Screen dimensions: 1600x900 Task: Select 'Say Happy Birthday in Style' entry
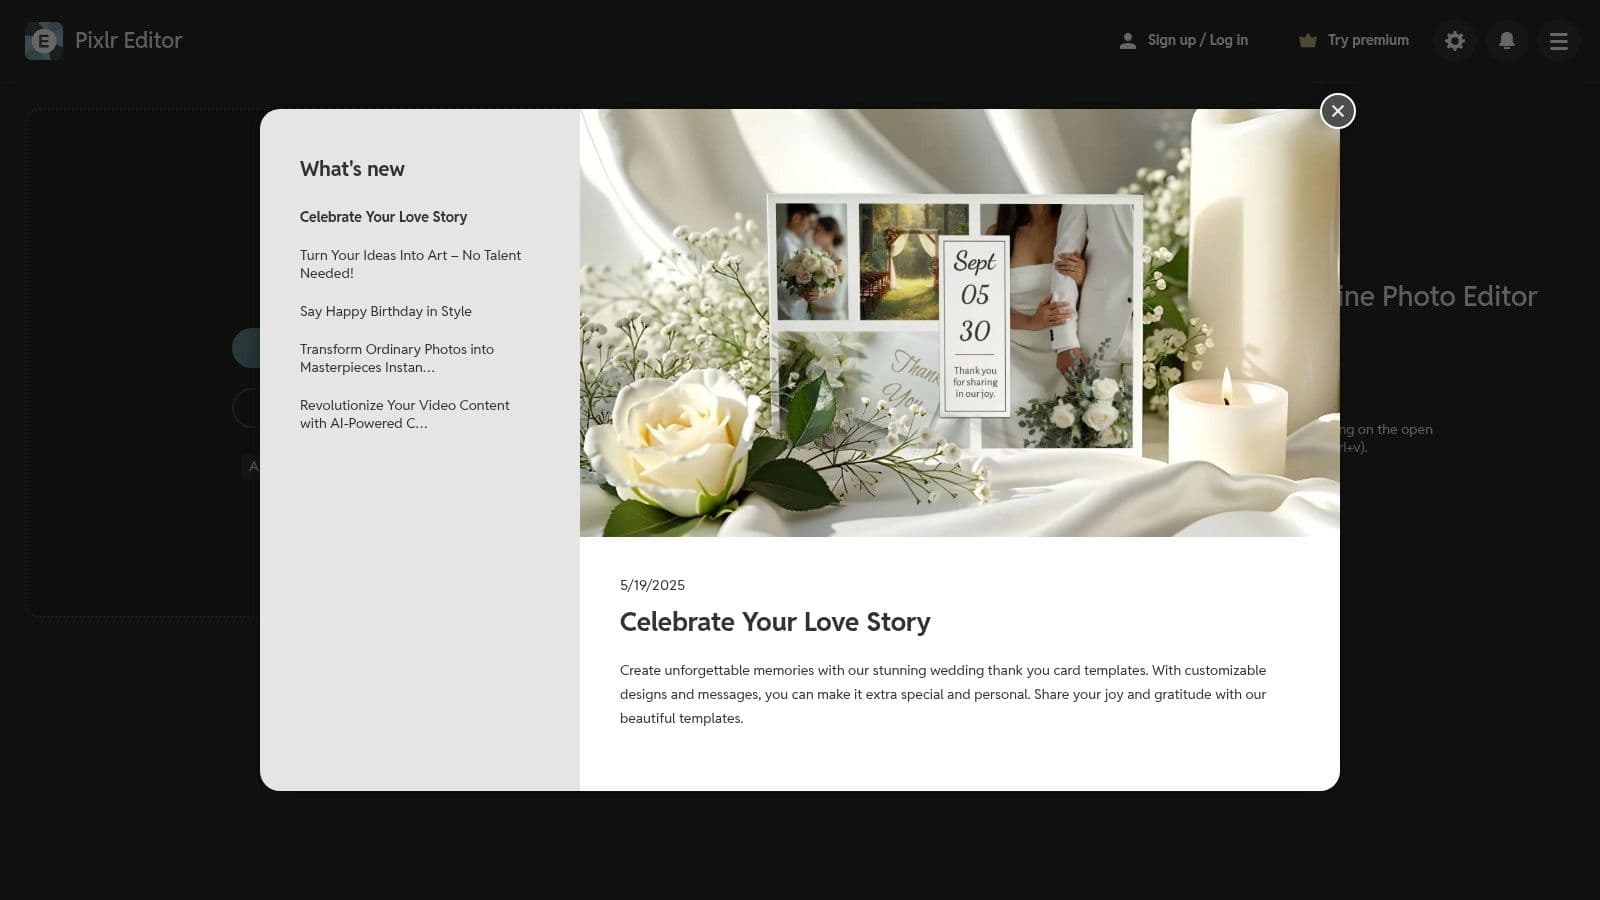tap(385, 311)
